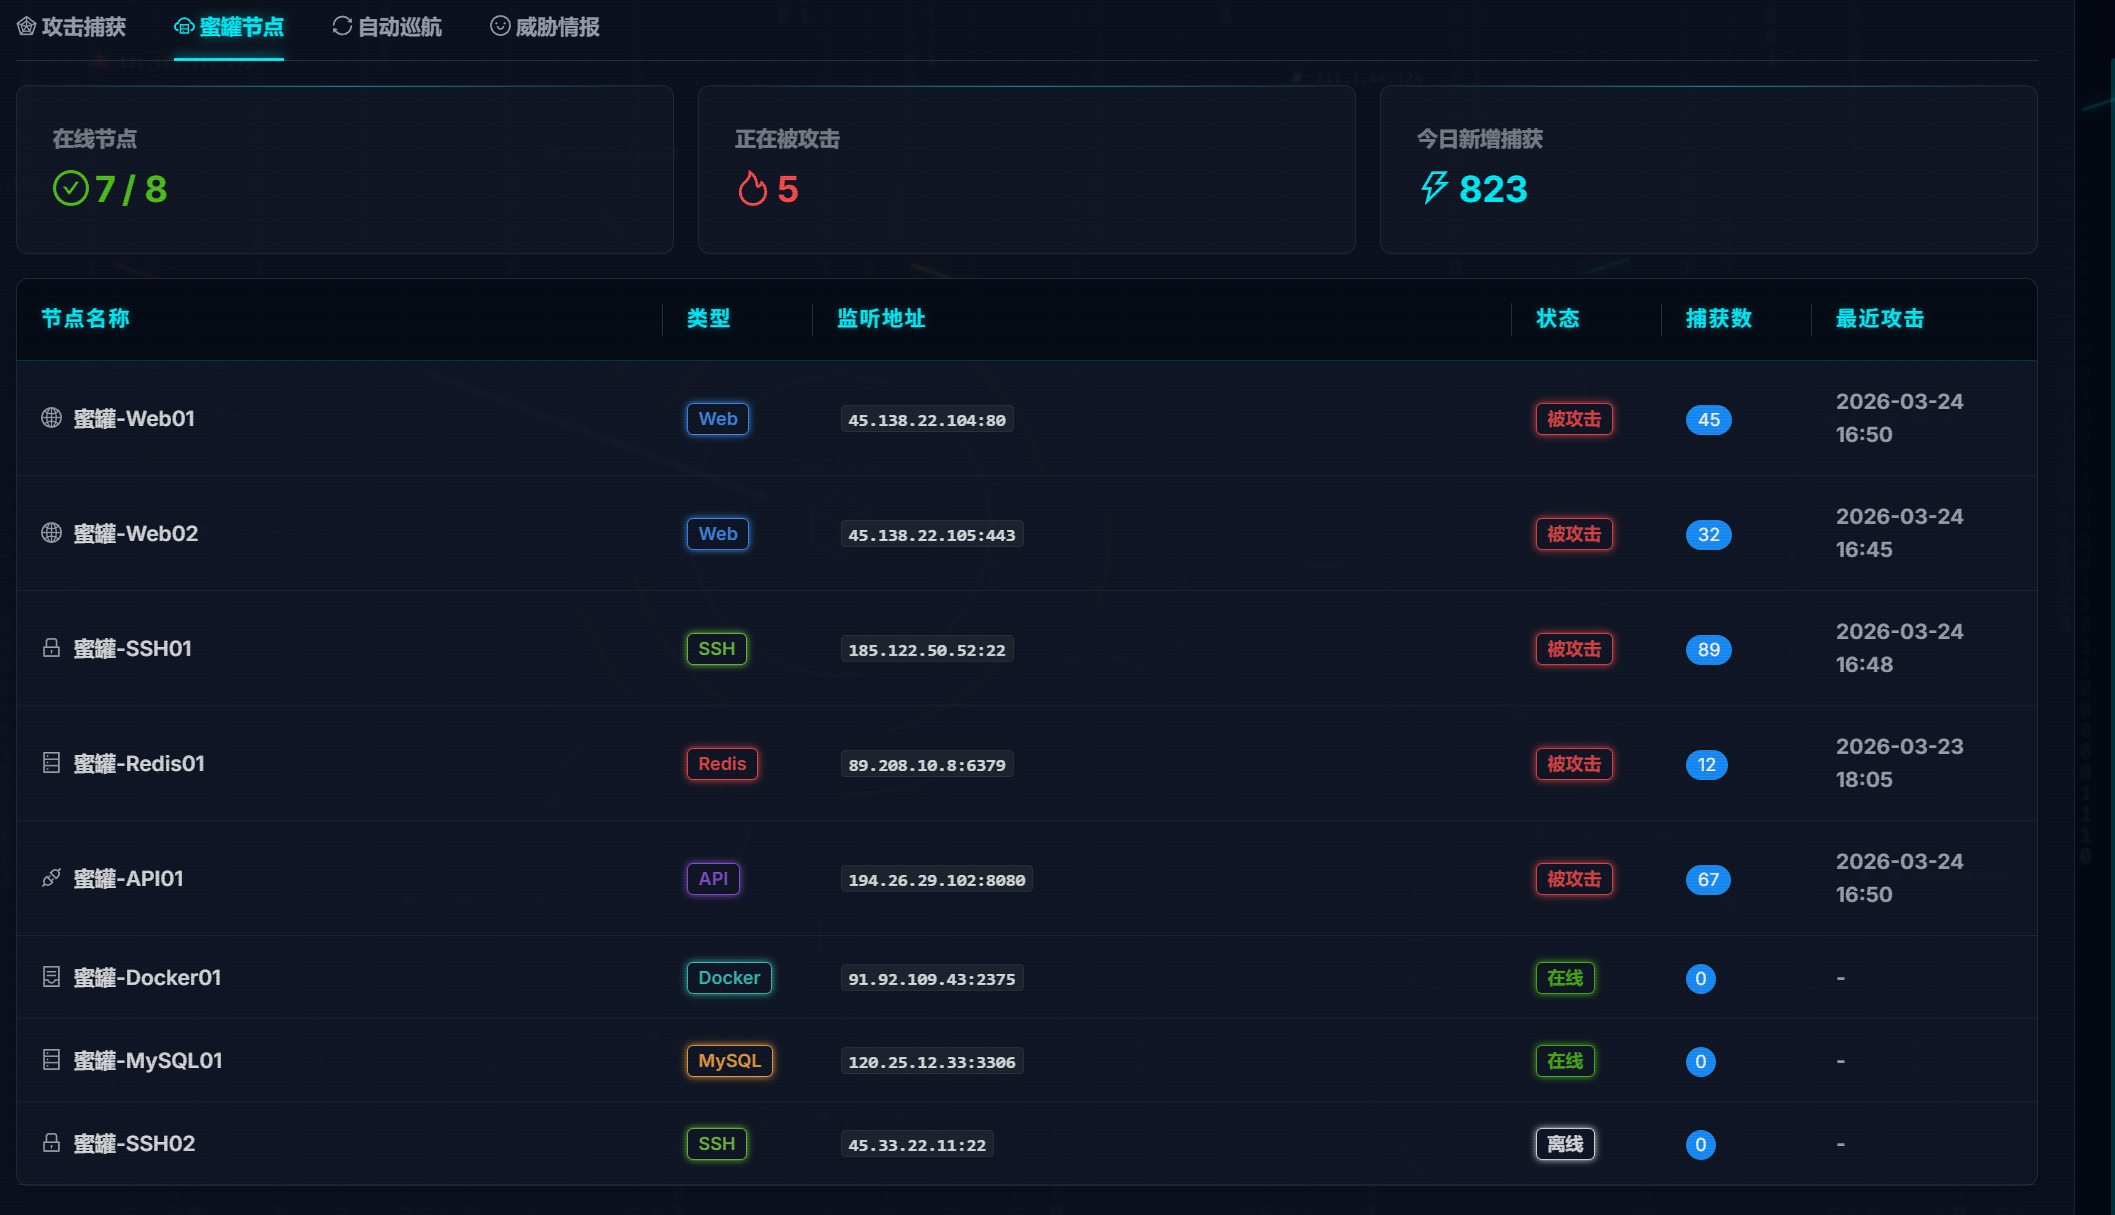Click the SSH type tag for 蜜罐-SSH01
2115x1215 pixels.
tap(717, 649)
